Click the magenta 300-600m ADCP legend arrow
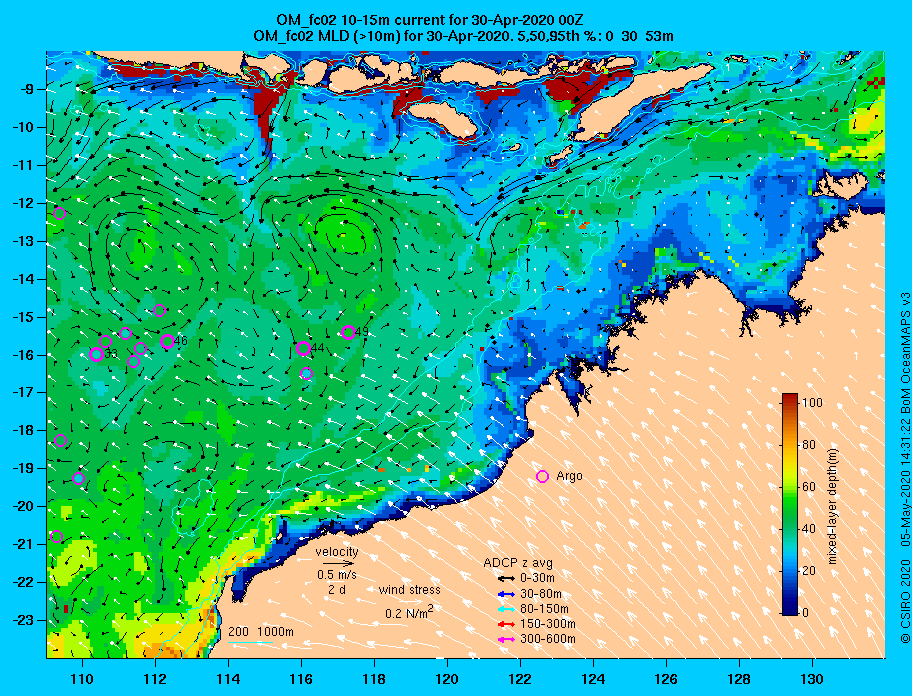 (x=506, y=640)
